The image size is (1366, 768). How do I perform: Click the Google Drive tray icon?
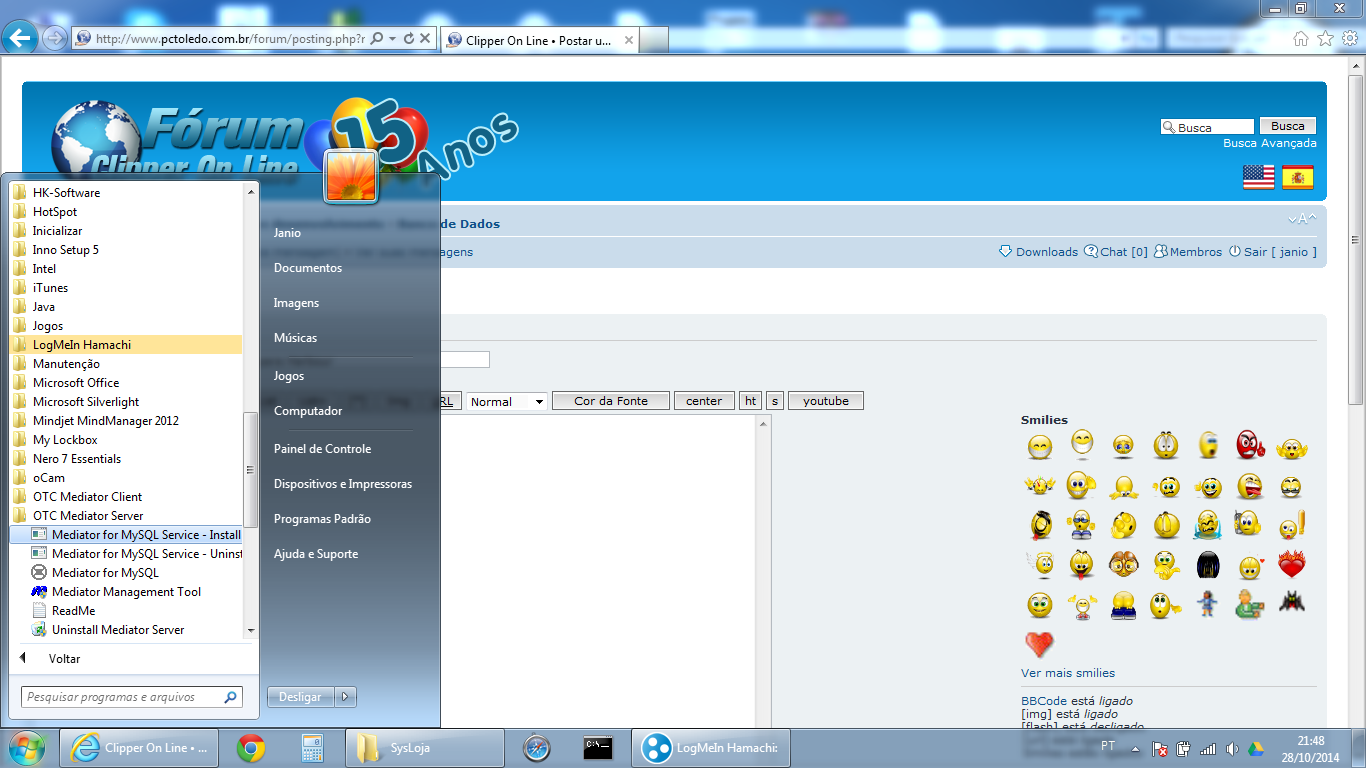pyautogui.click(x=1256, y=749)
